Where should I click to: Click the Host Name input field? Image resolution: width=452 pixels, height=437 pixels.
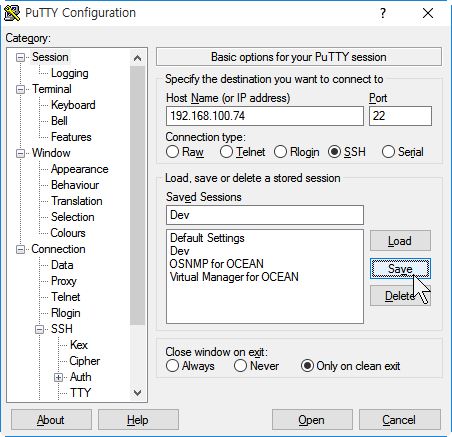tap(265, 116)
